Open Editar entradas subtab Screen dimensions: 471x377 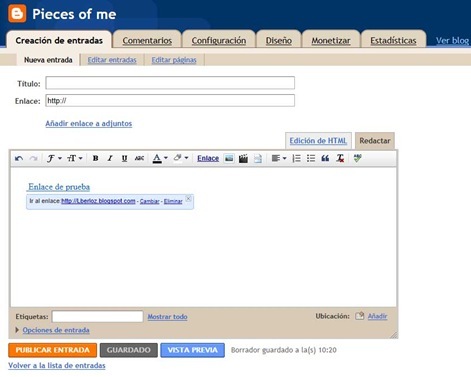pos(112,60)
